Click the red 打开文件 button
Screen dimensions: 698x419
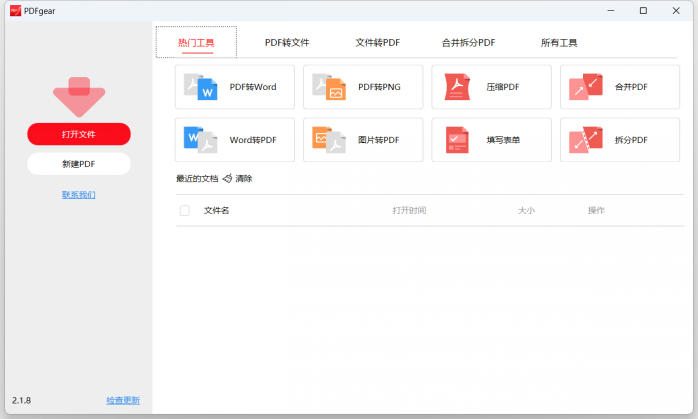(79, 134)
